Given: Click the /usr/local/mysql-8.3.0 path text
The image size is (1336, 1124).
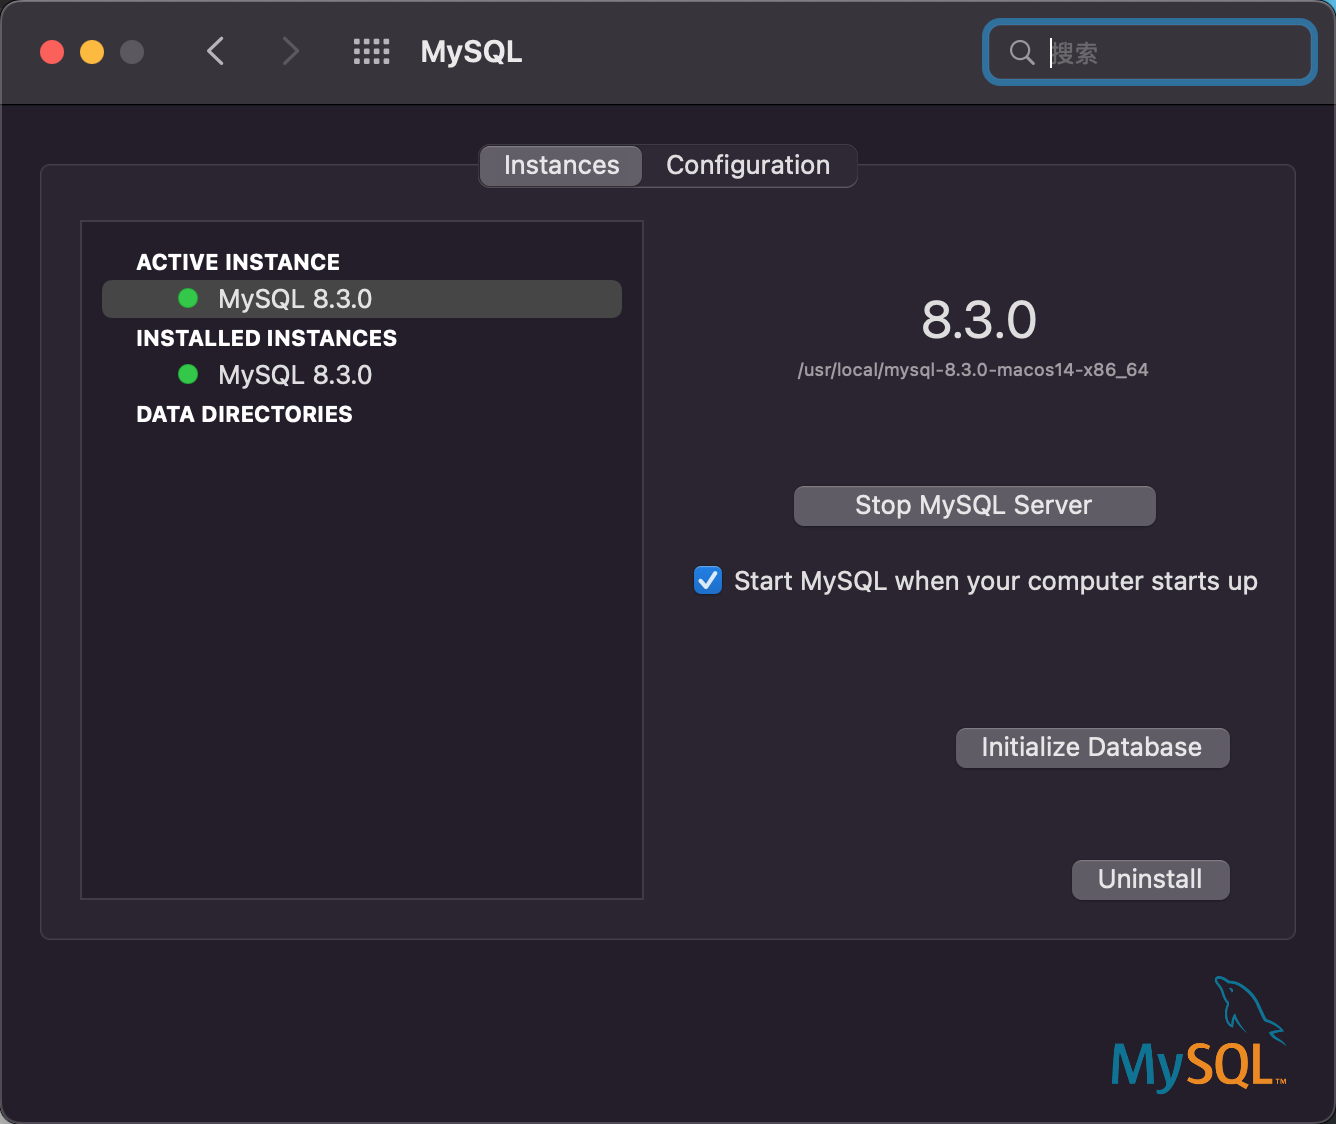Looking at the screenshot, I should (972, 370).
